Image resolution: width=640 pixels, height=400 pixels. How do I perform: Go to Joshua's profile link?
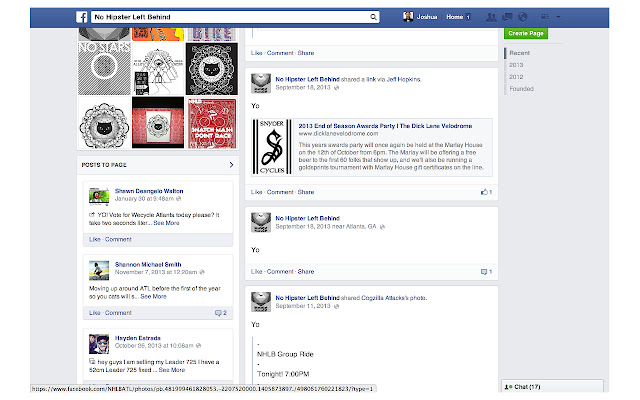pyautogui.click(x=427, y=17)
